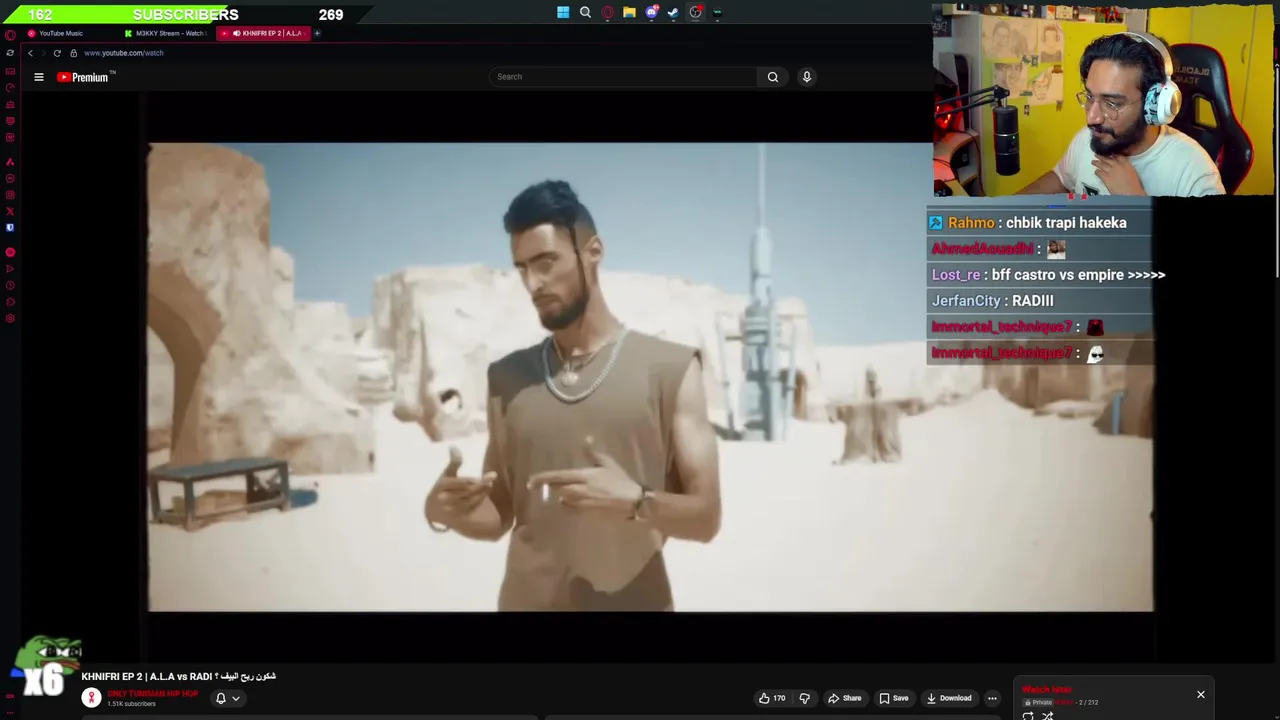Viewport: 1280px width, 720px height.
Task: Toggle loop on the Watch later playlist
Action: (x=1028, y=715)
